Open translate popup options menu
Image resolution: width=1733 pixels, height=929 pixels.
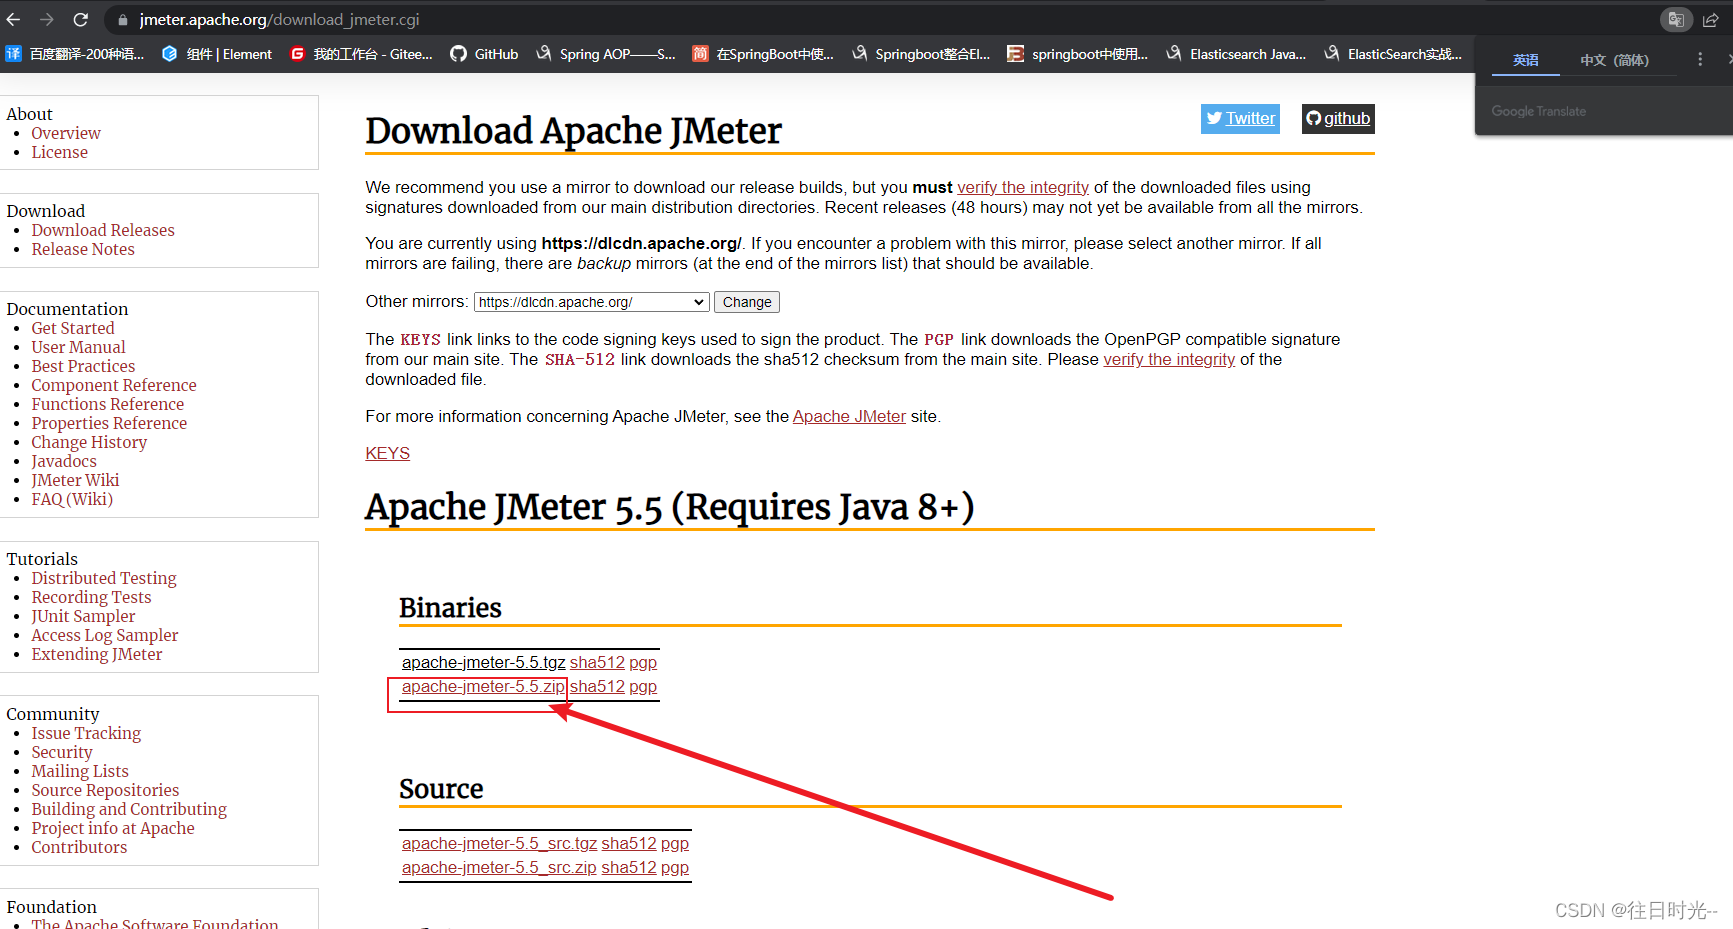pos(1700,60)
